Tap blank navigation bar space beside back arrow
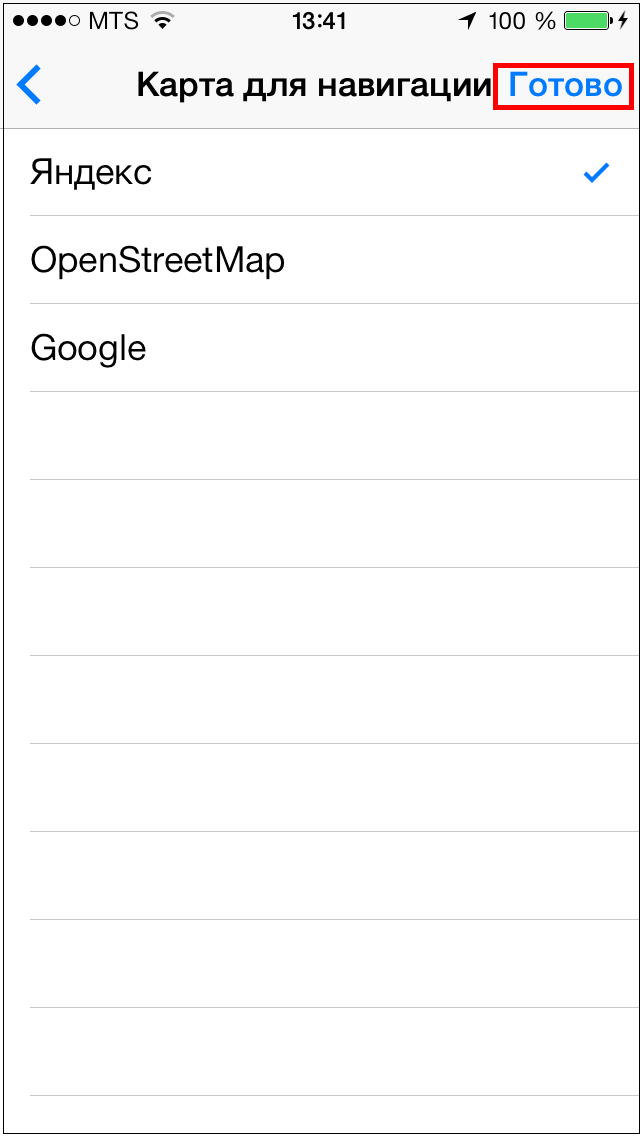This screenshot has width=640, height=1136. pyautogui.click(x=88, y=86)
